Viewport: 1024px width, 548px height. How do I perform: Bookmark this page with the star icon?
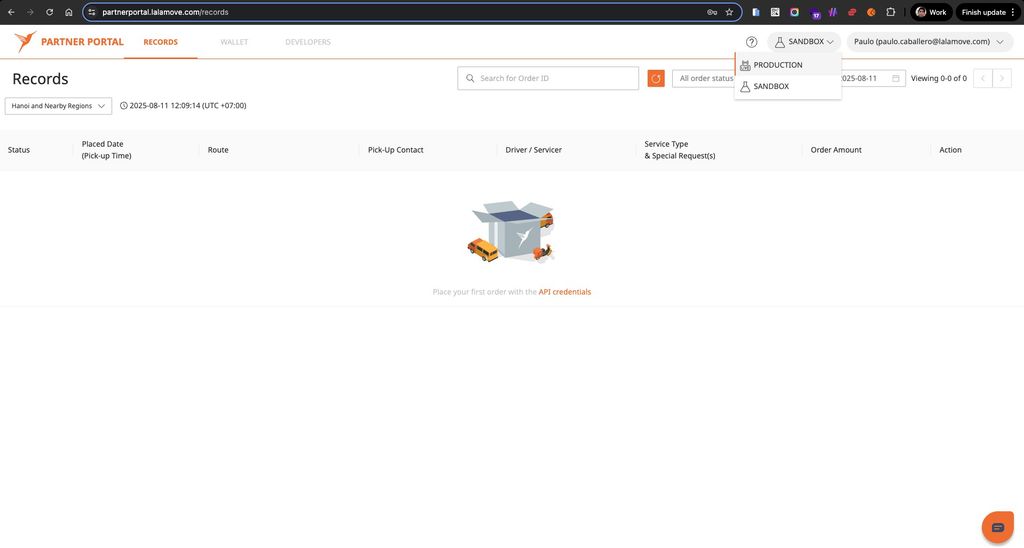(x=729, y=12)
